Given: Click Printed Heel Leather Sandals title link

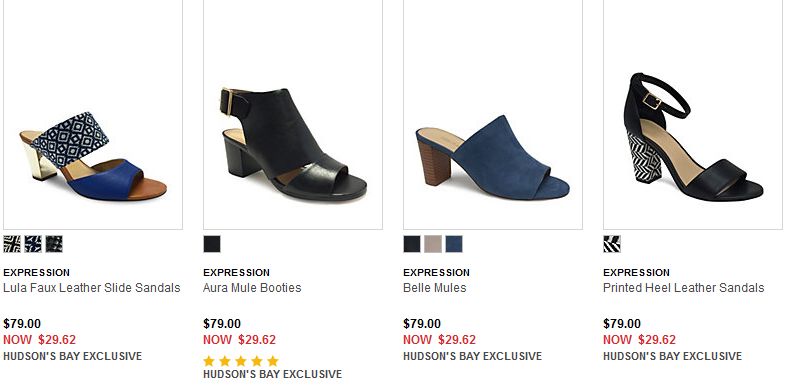Looking at the screenshot, I should (684, 288).
